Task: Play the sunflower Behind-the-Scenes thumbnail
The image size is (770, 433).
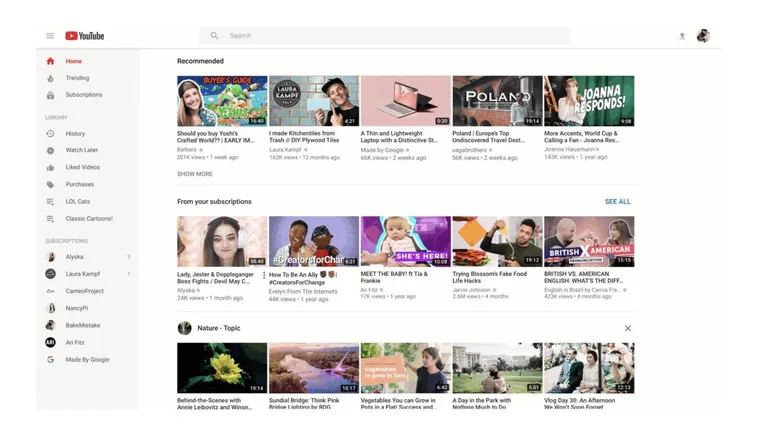Action: (x=222, y=368)
